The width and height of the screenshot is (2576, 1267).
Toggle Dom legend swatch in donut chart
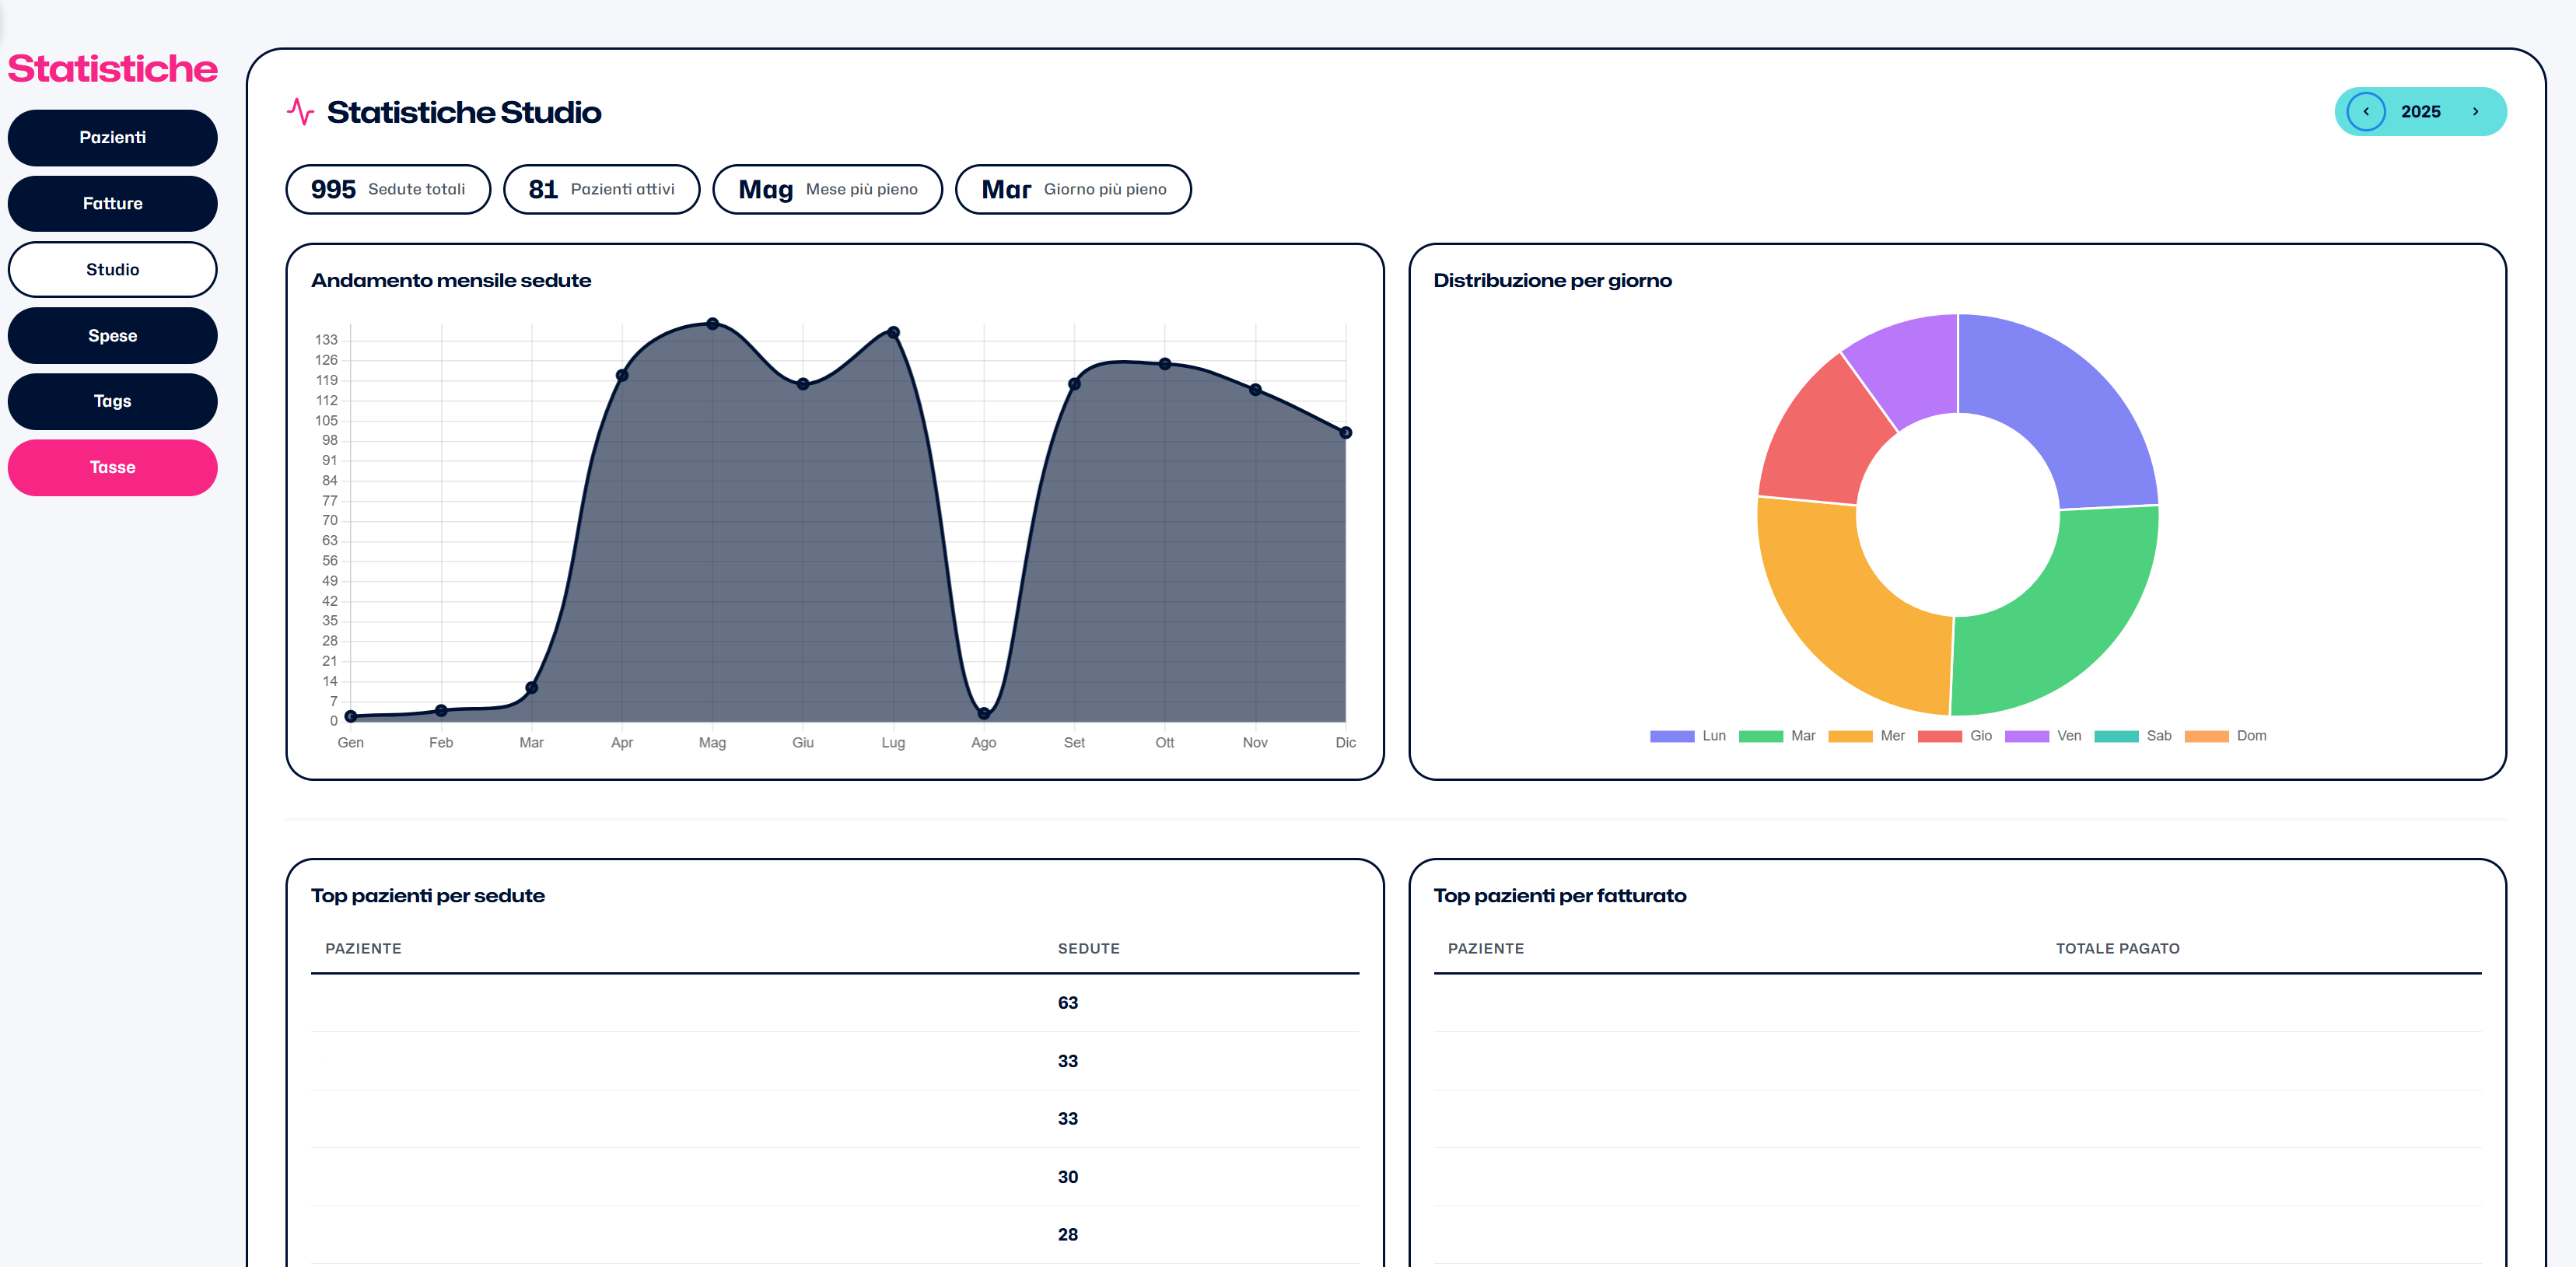2207,736
